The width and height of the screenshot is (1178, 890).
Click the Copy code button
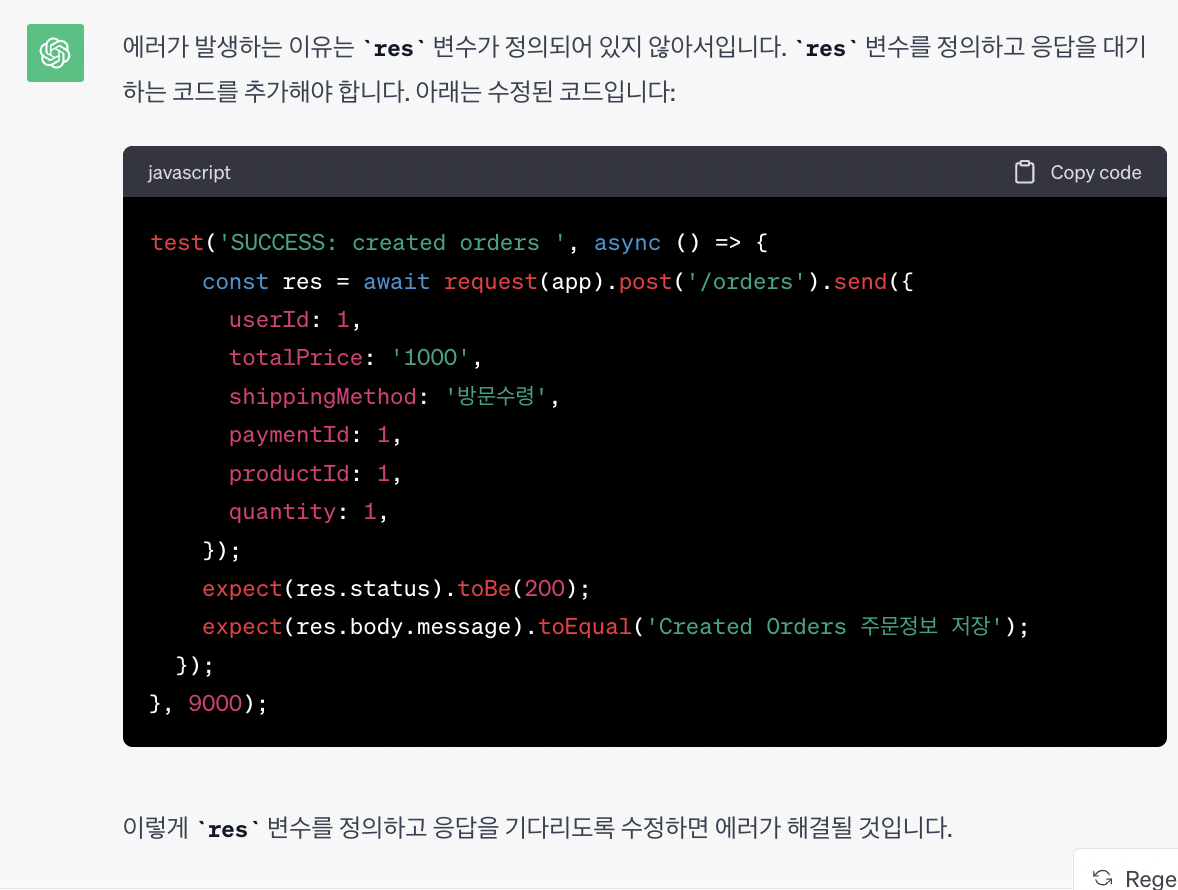[x=1077, y=172]
